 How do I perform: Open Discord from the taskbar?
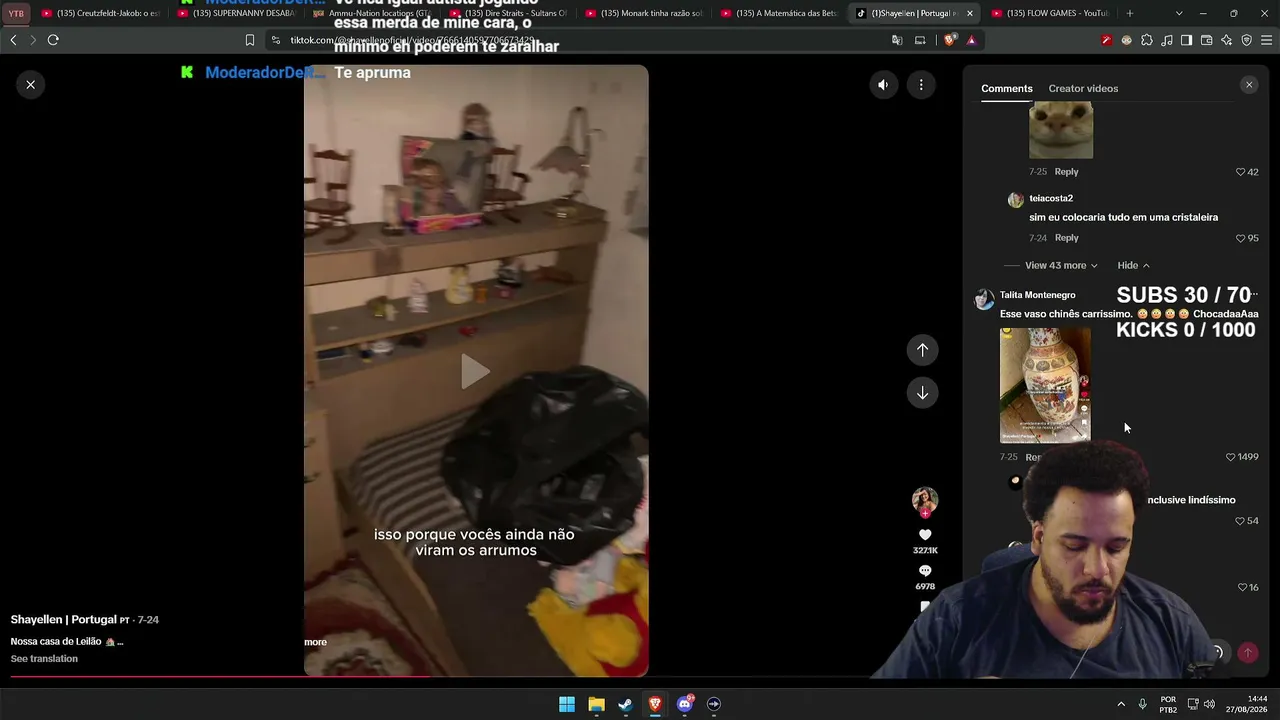pos(685,704)
